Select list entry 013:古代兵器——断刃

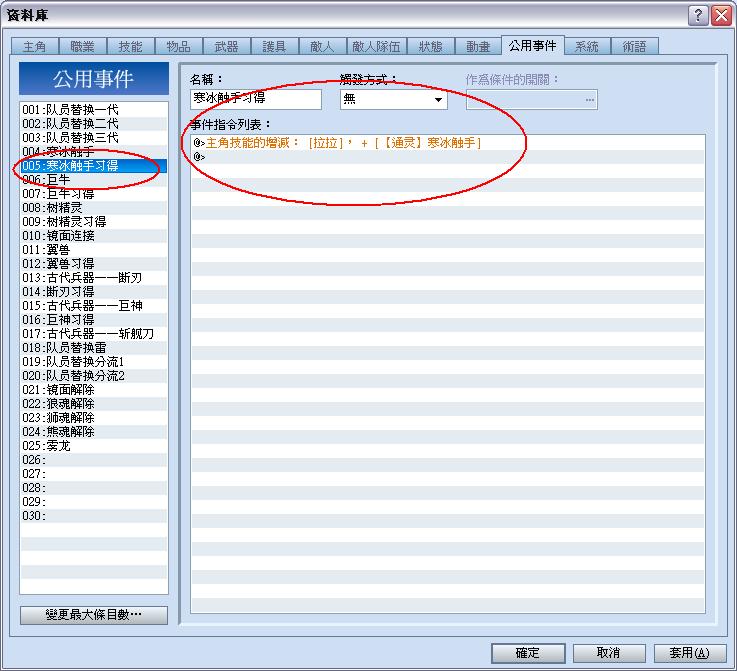click(x=94, y=278)
